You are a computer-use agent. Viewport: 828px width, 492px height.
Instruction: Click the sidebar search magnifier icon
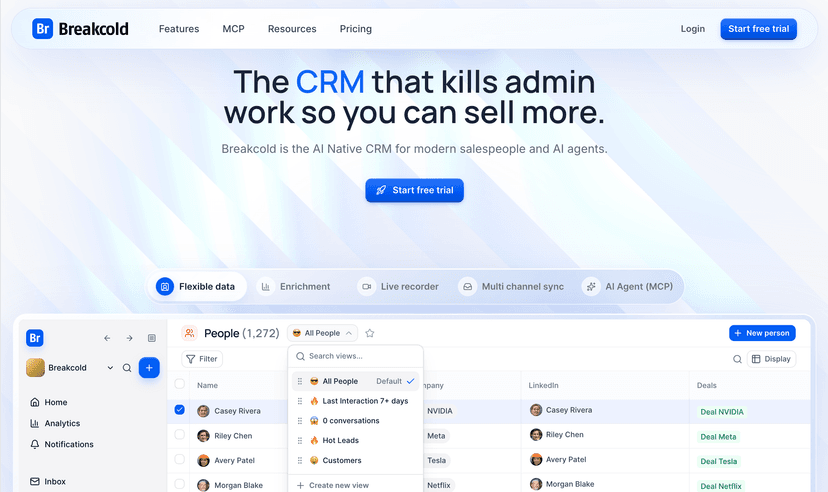tap(127, 368)
